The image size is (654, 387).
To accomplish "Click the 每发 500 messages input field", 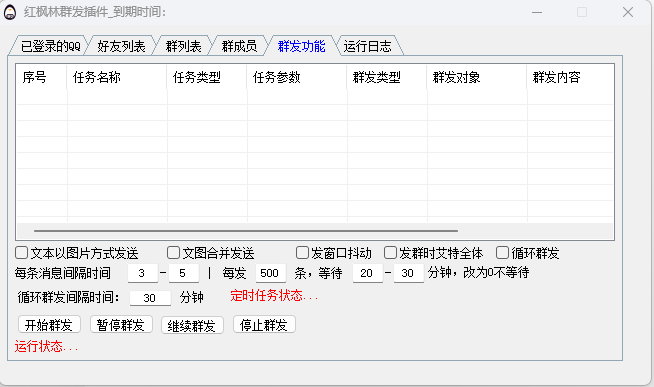I will pyautogui.click(x=271, y=273).
